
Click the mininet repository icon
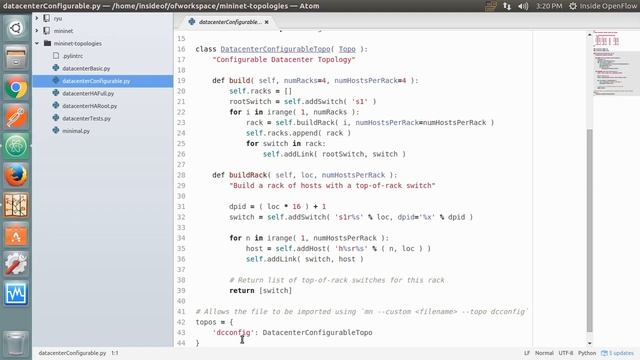[47, 31]
